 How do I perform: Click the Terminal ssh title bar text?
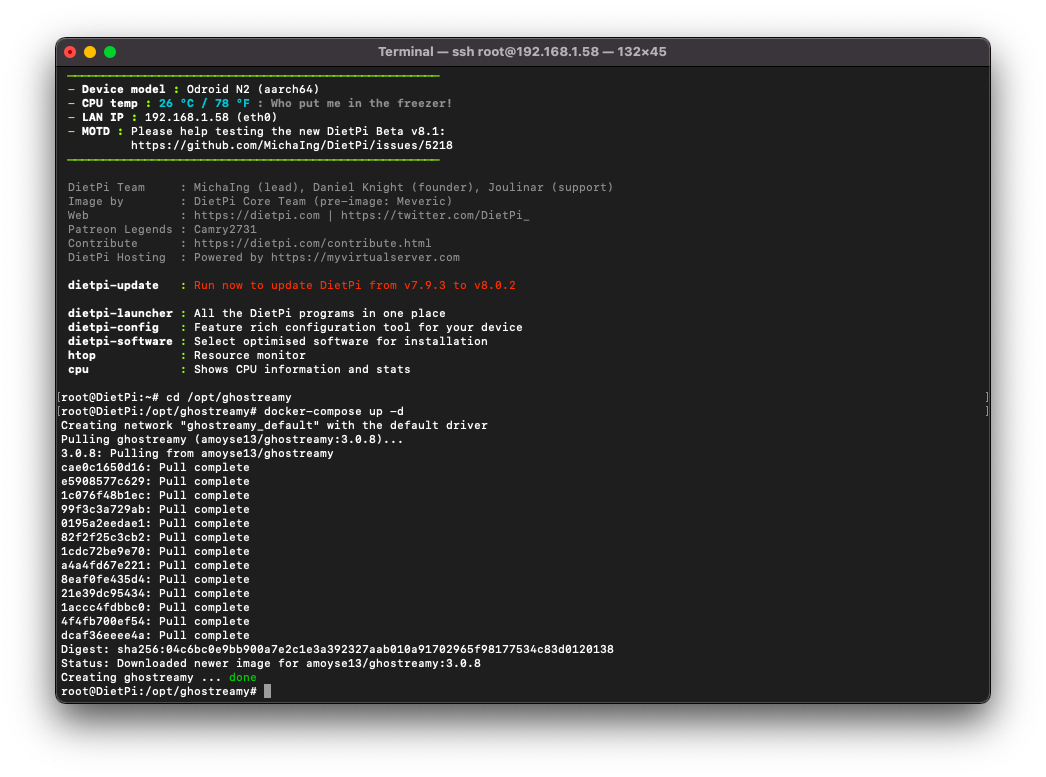coord(522,52)
